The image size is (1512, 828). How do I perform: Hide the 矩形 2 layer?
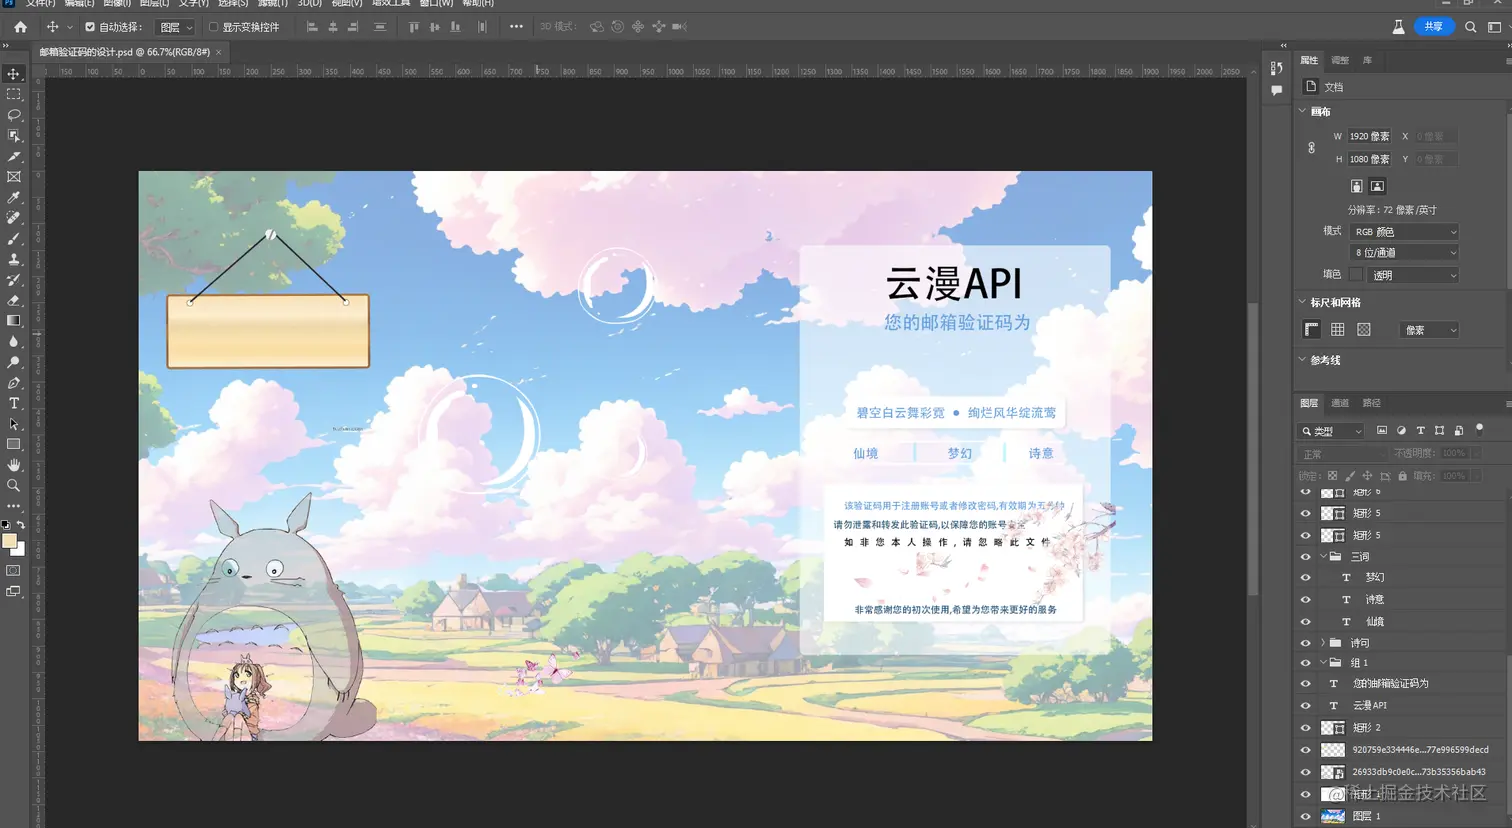click(x=1305, y=727)
